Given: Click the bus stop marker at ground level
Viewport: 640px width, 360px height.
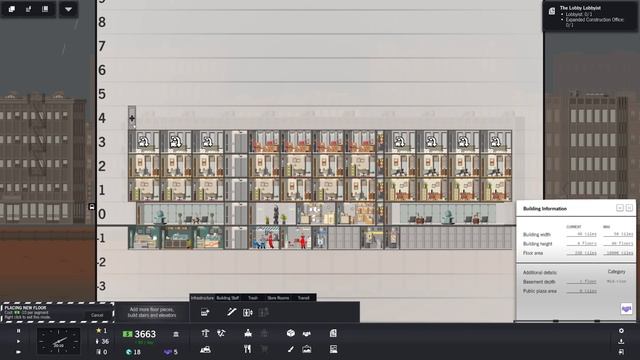Looking at the screenshot, I should [92, 207].
